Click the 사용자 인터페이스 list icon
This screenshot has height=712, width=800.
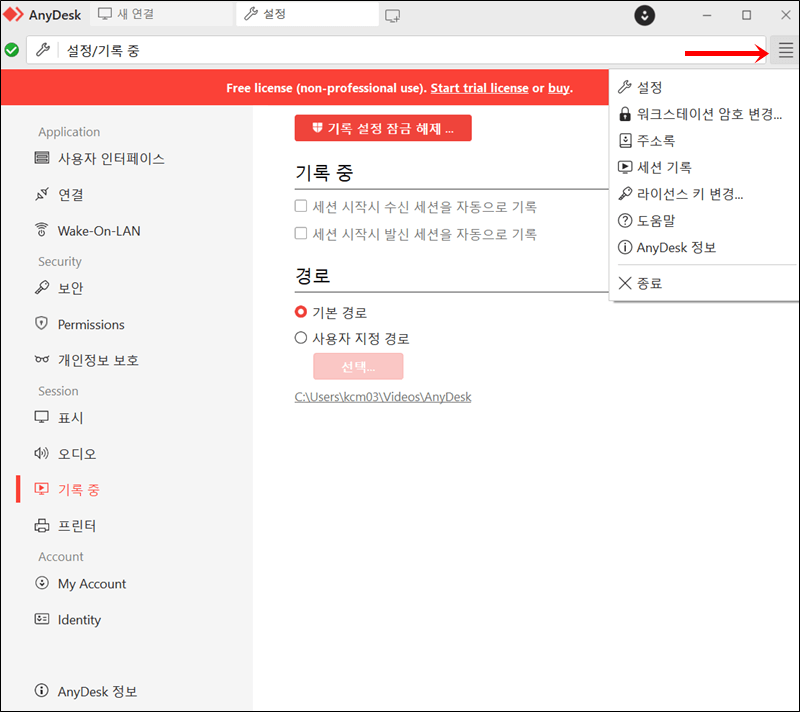coord(41,158)
